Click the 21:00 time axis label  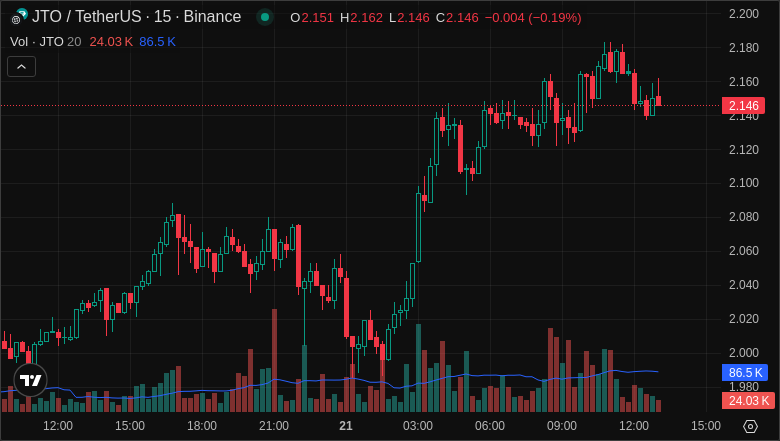(x=274, y=426)
